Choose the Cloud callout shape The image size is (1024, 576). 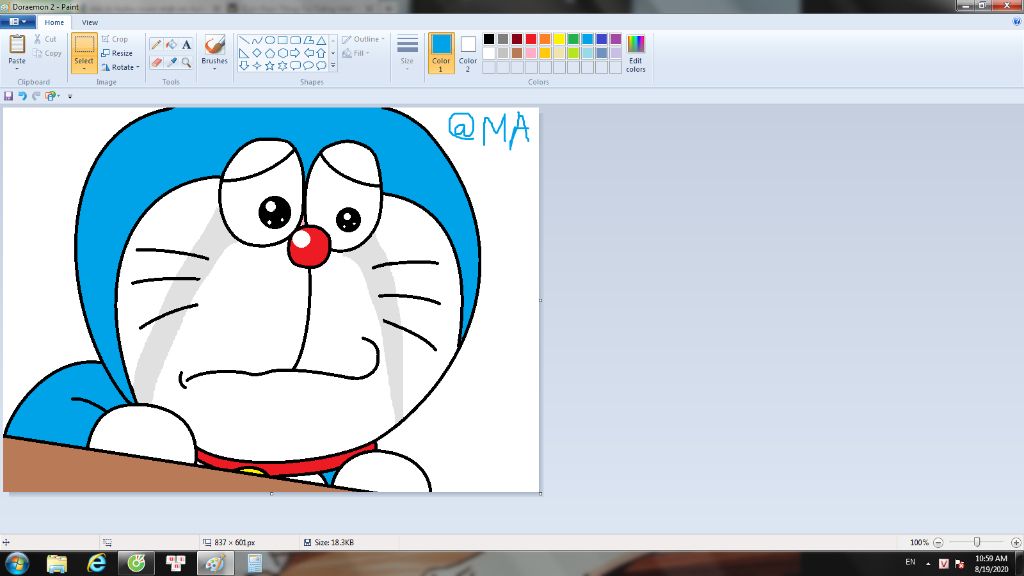(321, 65)
